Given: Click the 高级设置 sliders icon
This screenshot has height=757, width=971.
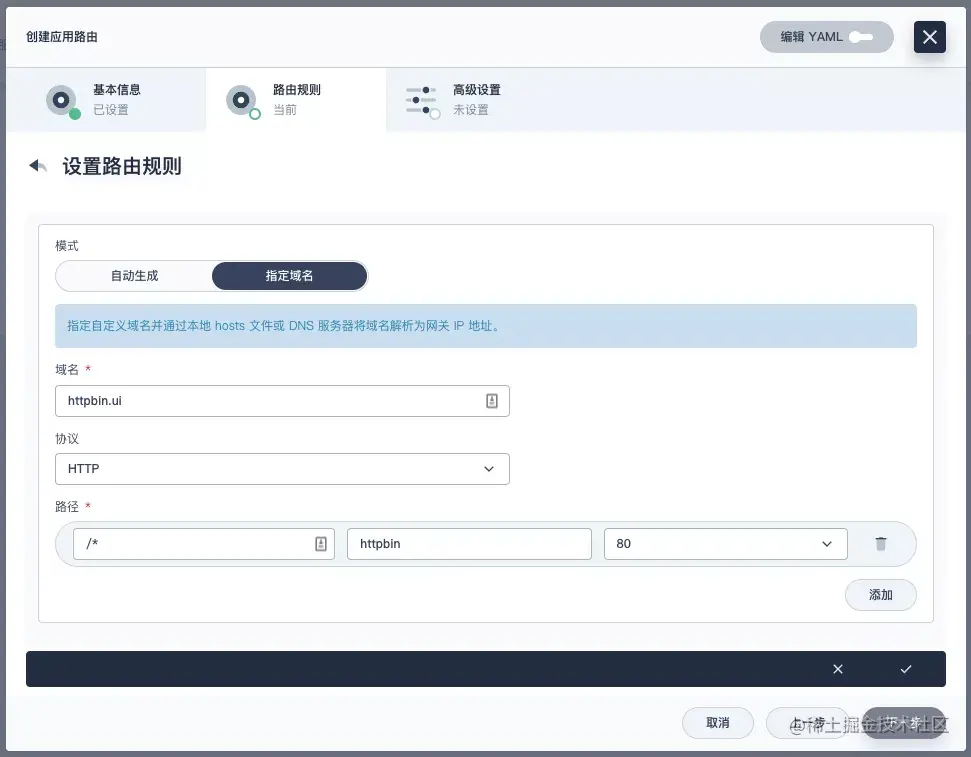Looking at the screenshot, I should 422,99.
